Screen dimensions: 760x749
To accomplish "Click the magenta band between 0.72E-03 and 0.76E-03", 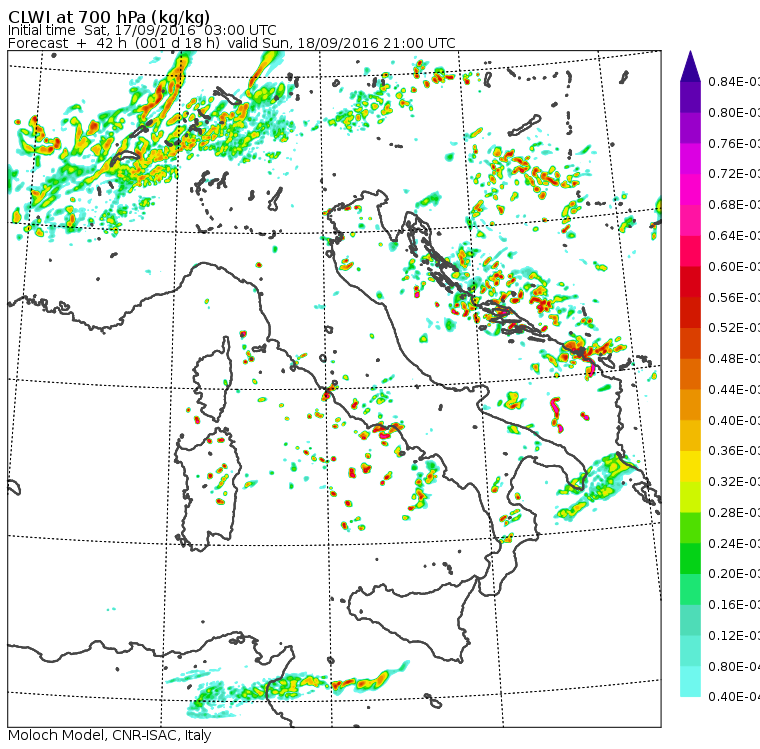I will pyautogui.click(x=691, y=159).
